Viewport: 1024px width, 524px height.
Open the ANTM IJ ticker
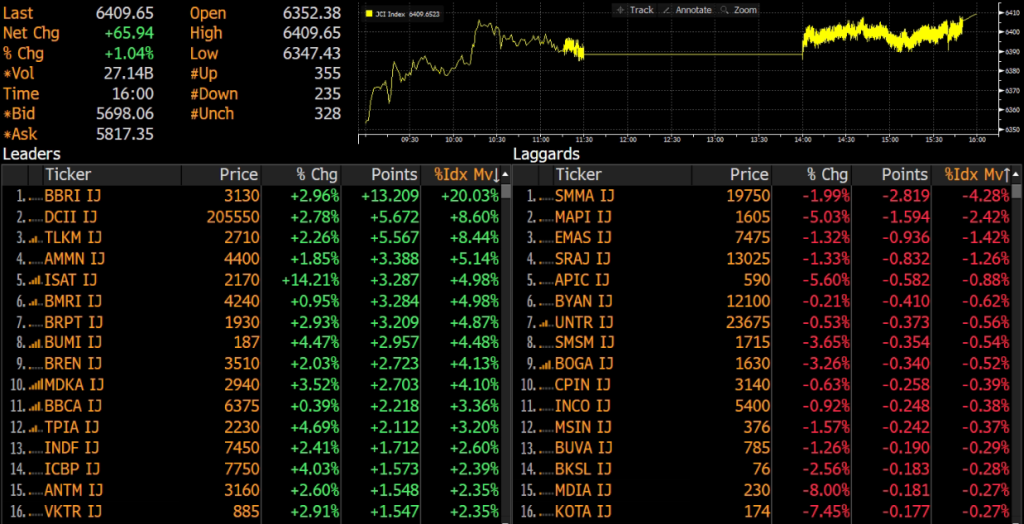tap(74, 490)
